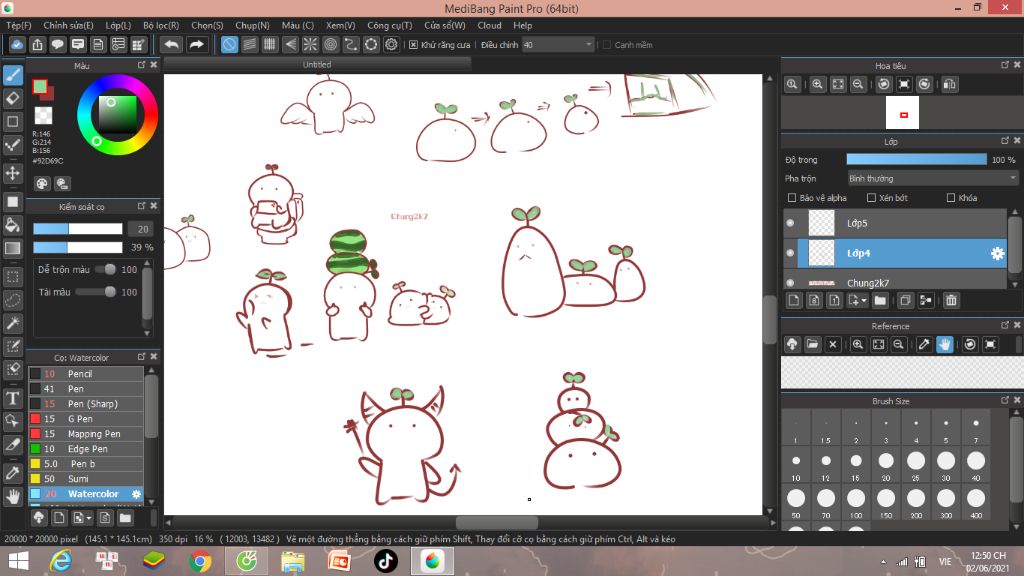Open the Điều chỉnh correction dropdown
1024x576 pixels.
(x=558, y=44)
